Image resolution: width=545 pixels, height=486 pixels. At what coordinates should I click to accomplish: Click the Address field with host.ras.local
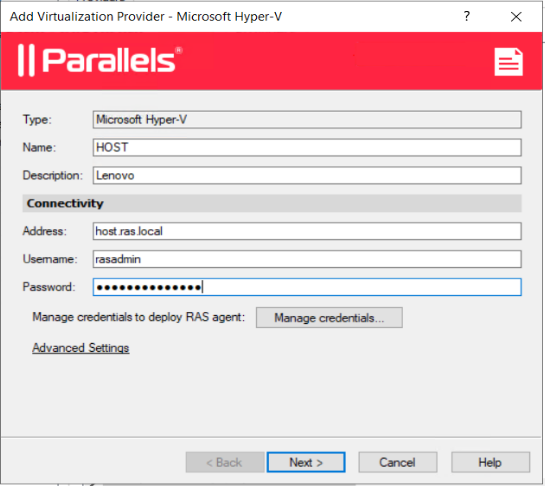[307, 231]
